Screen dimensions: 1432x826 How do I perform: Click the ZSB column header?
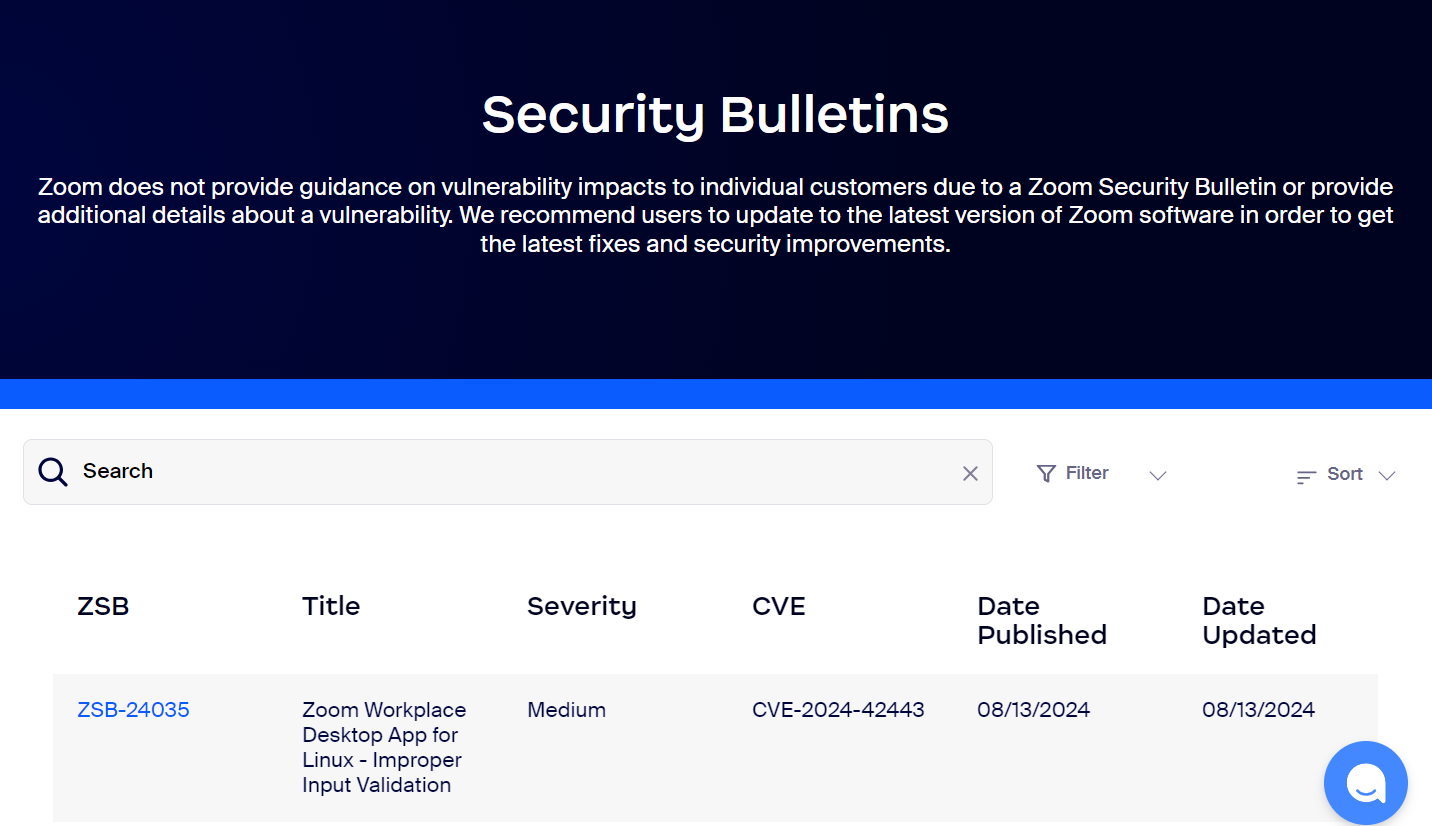[103, 606]
